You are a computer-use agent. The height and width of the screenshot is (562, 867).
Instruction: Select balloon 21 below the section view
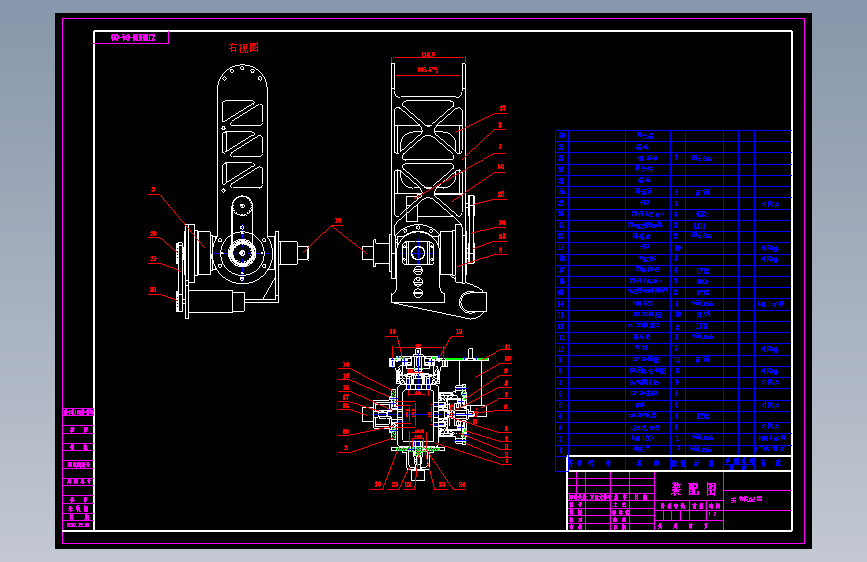(395, 485)
